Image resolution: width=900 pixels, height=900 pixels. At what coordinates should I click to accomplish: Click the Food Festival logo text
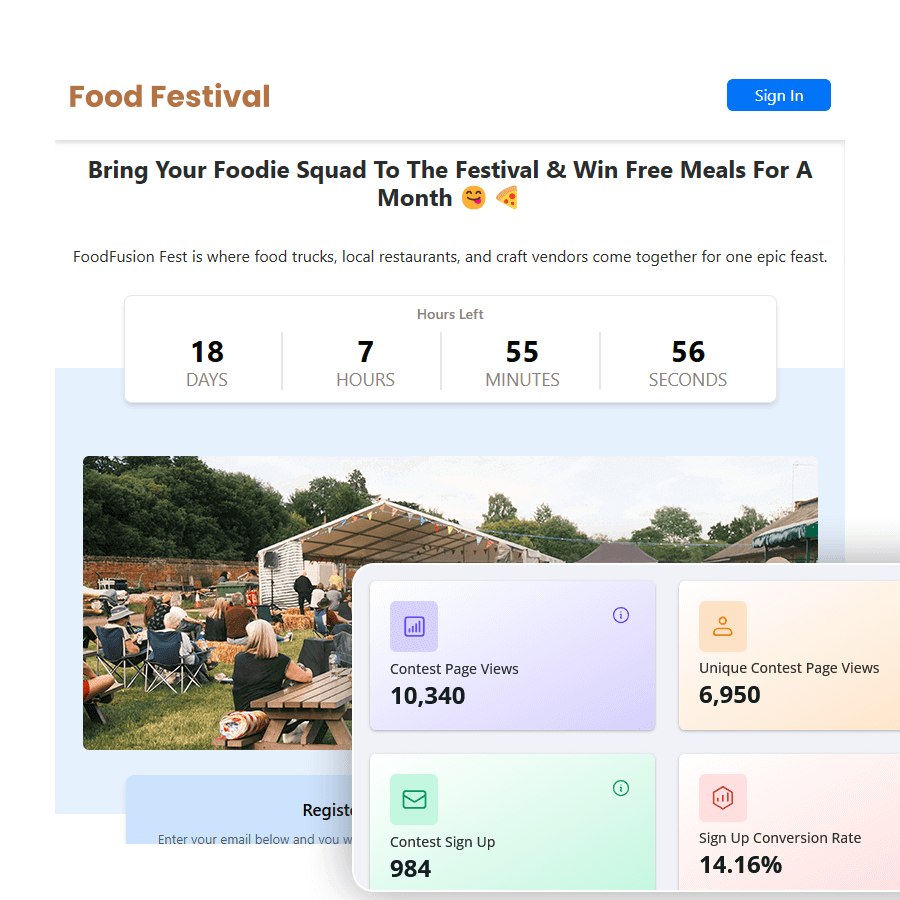pos(169,96)
